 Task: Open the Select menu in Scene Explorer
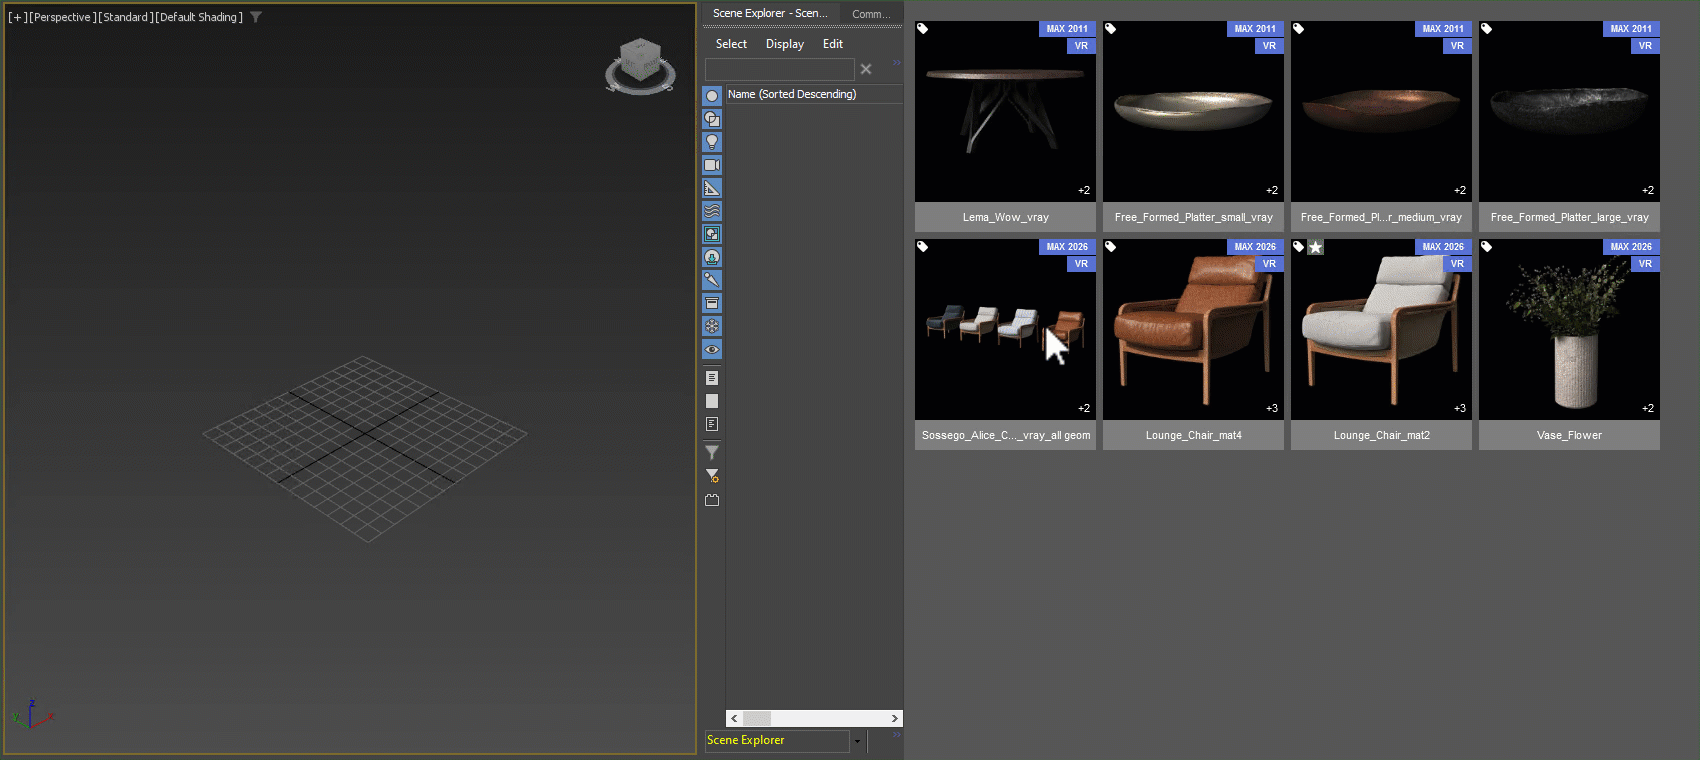731,44
